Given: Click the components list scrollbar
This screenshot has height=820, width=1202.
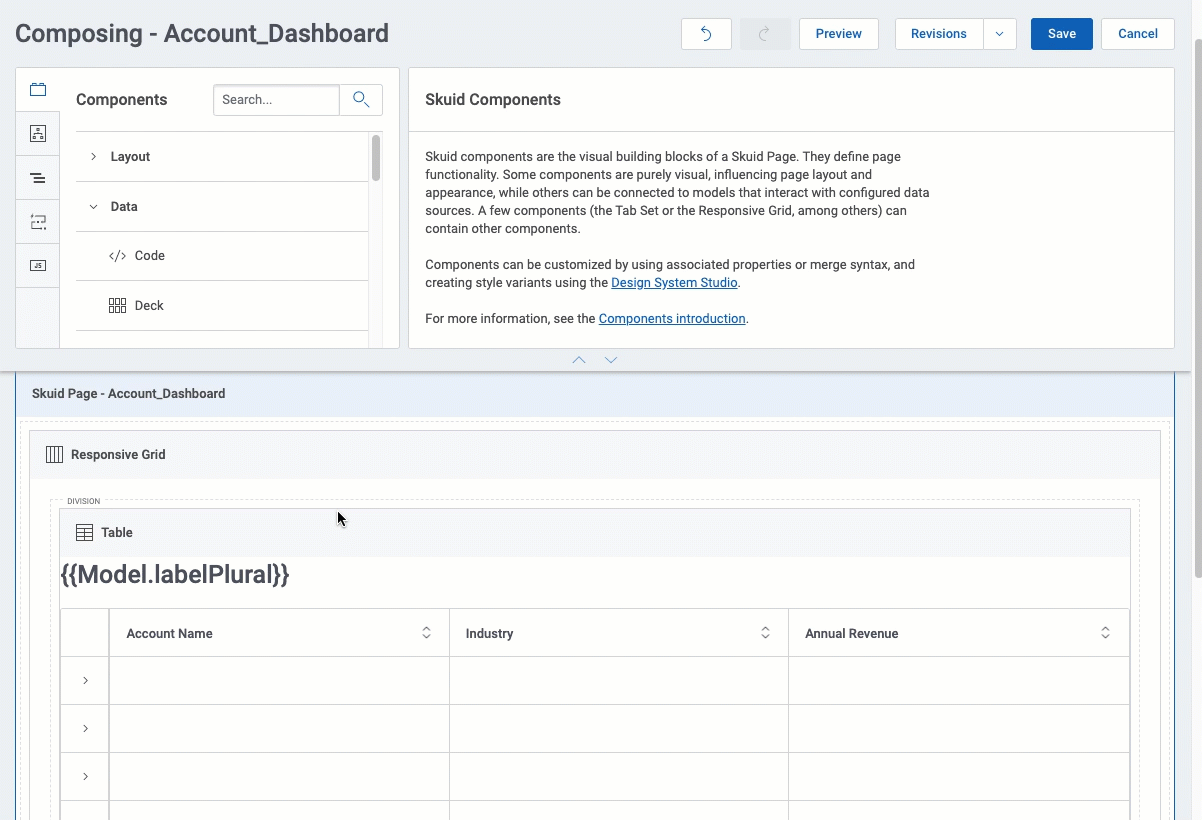Looking at the screenshot, I should 376,158.
